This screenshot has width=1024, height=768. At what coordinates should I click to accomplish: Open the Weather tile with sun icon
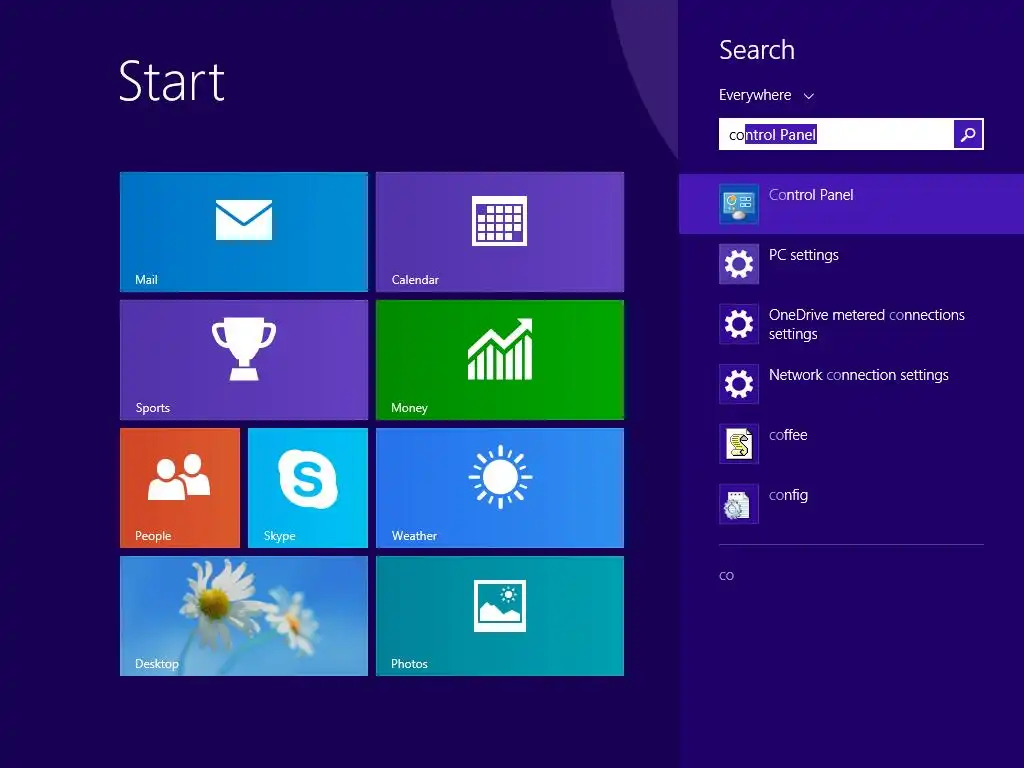(500, 488)
